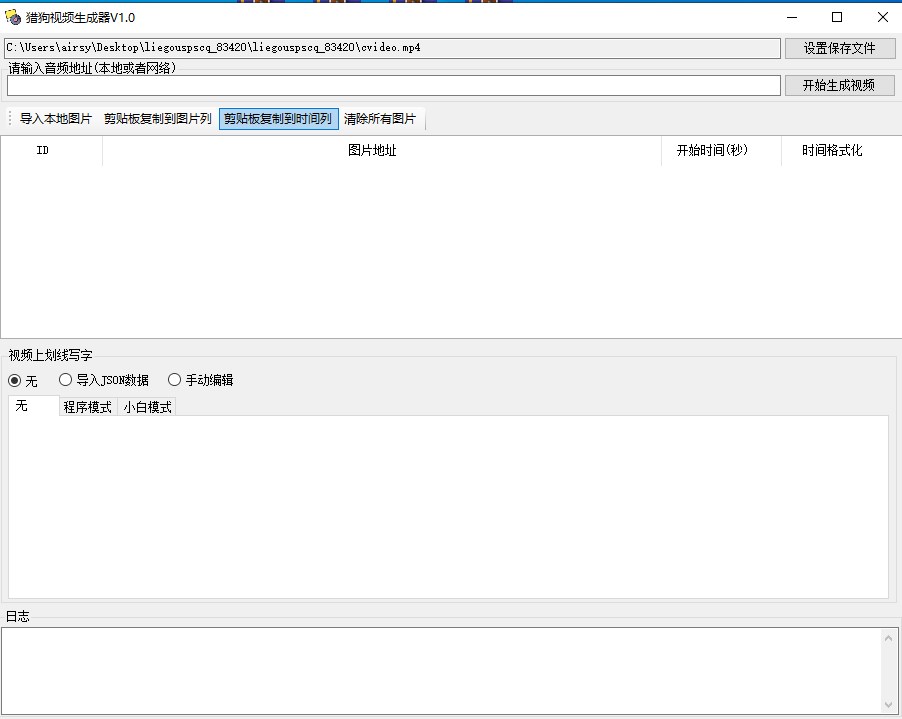Image resolution: width=902 pixels, height=719 pixels.
Task: Click the log scrollbar up arrow
Action: click(x=888, y=638)
